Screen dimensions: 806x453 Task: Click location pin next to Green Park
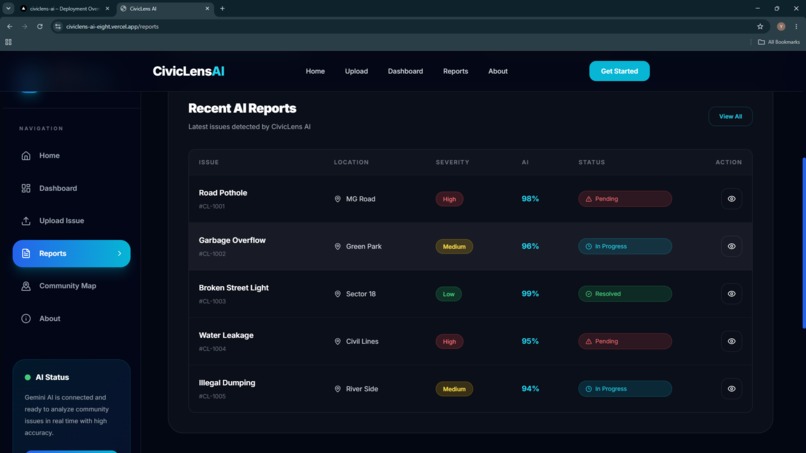(x=338, y=246)
